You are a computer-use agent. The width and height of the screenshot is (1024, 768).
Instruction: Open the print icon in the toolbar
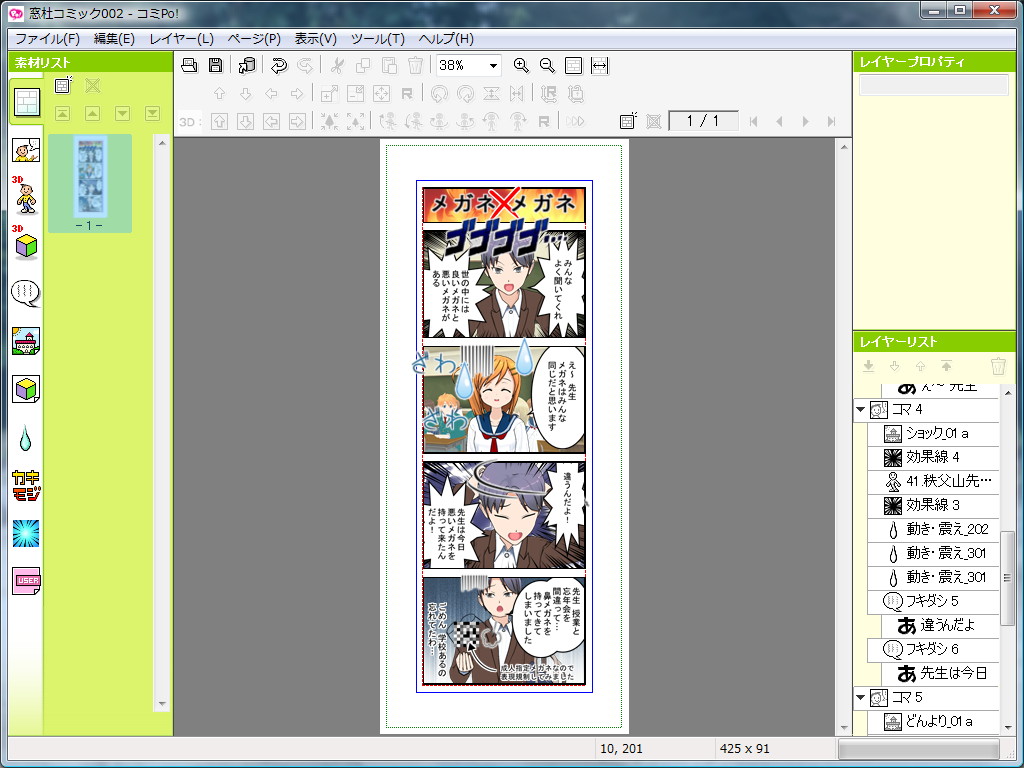coord(189,65)
